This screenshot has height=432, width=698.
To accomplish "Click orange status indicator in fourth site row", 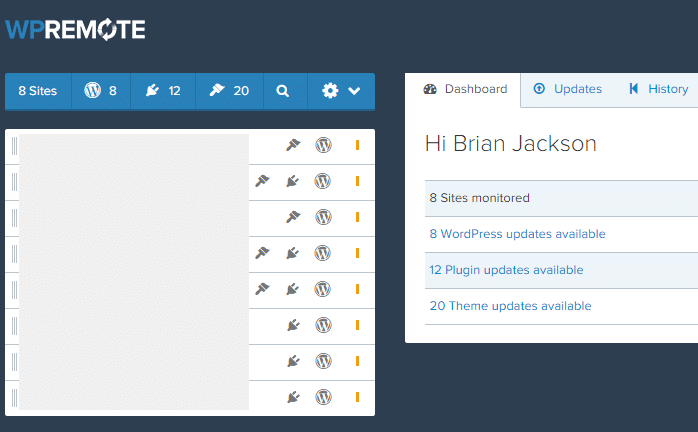I will 357,253.
